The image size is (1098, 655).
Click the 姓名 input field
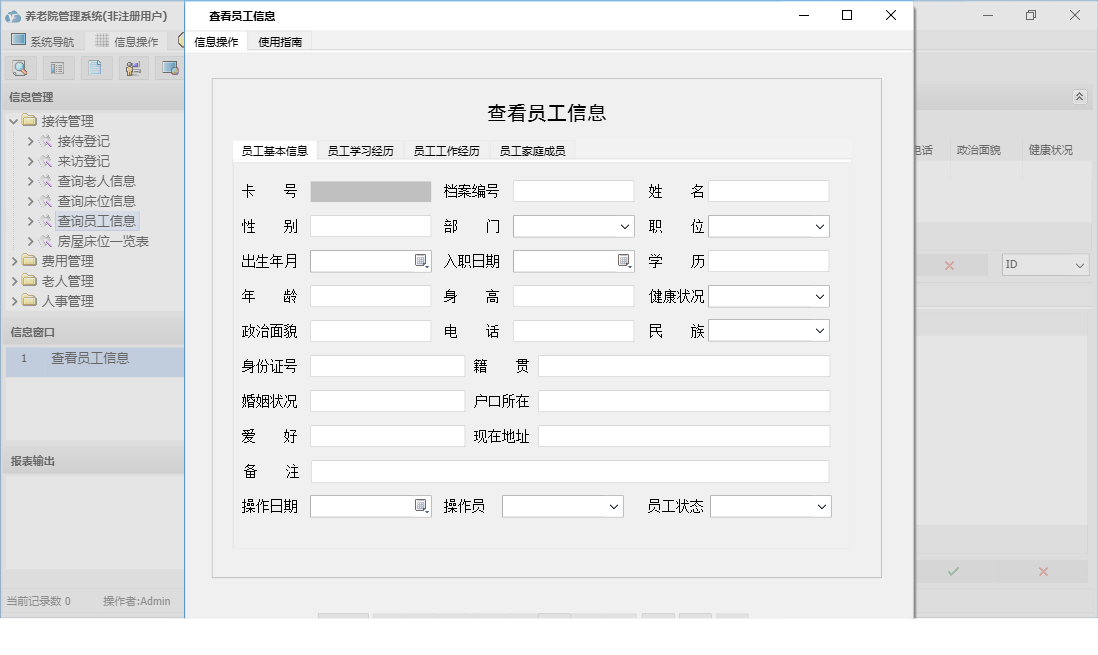[769, 191]
